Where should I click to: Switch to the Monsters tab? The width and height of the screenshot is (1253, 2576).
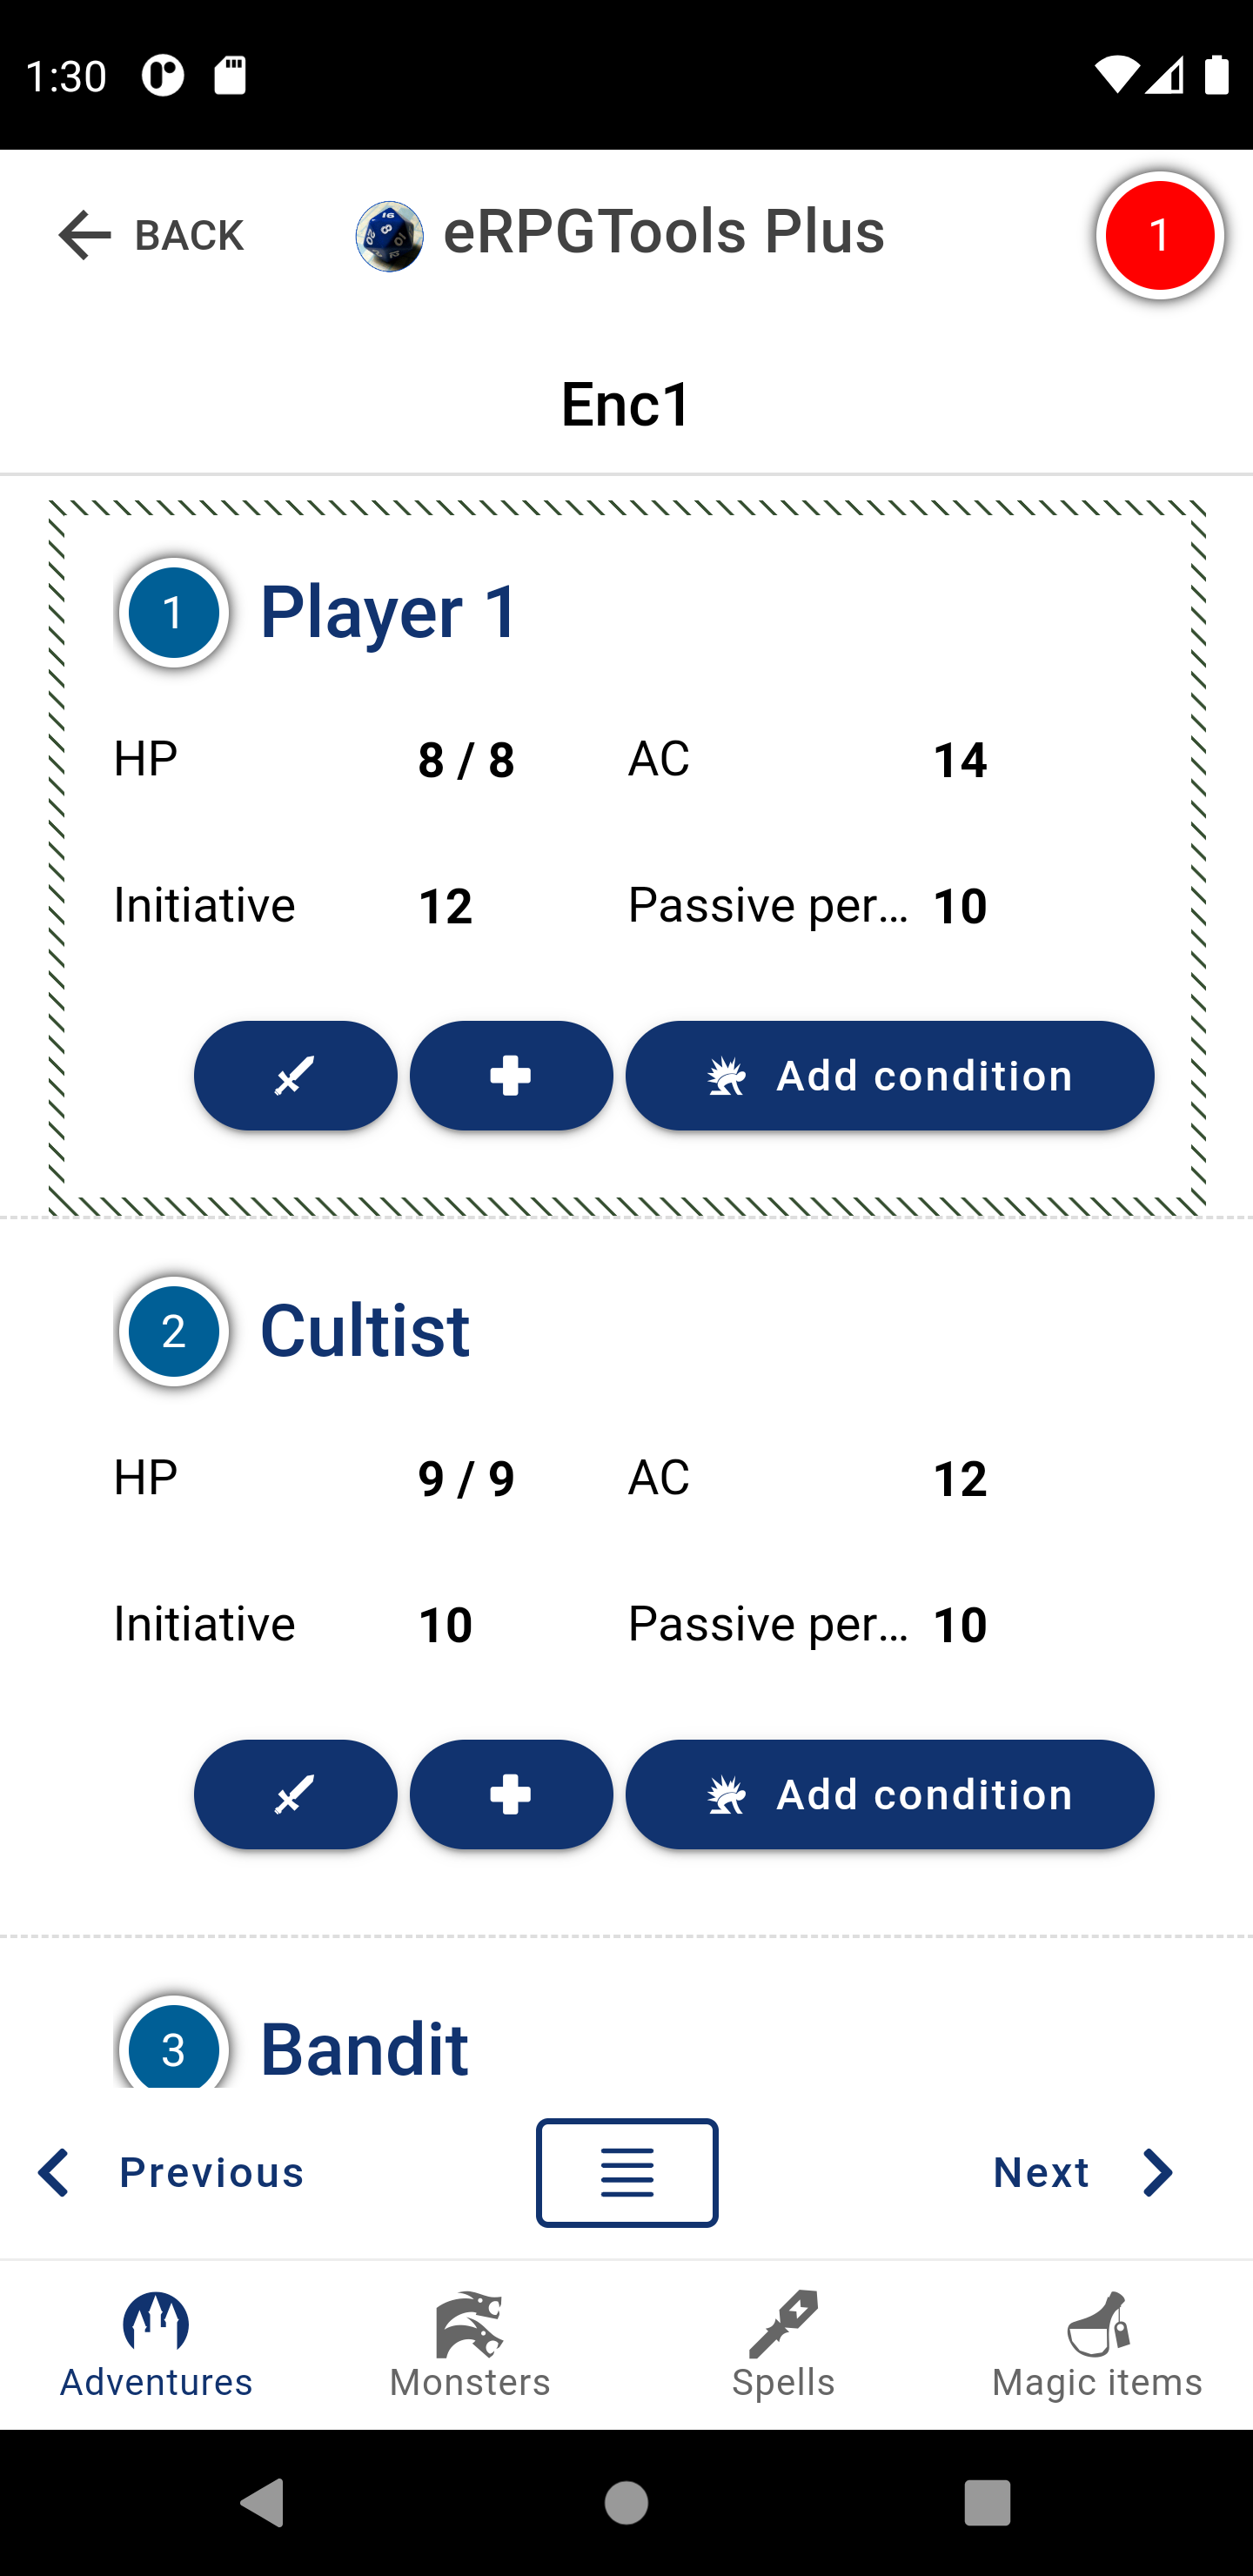coord(470,2345)
